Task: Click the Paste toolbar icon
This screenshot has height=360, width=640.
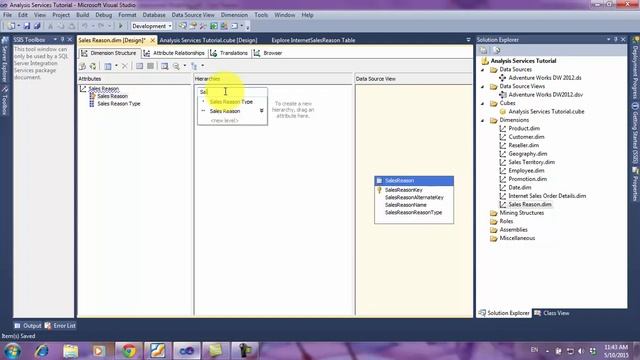Action: tap(71, 26)
